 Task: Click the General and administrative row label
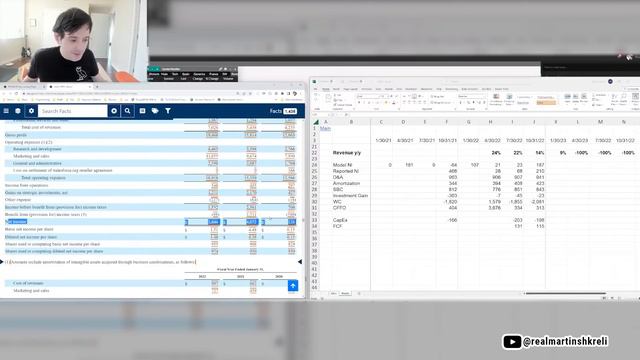click(38, 163)
